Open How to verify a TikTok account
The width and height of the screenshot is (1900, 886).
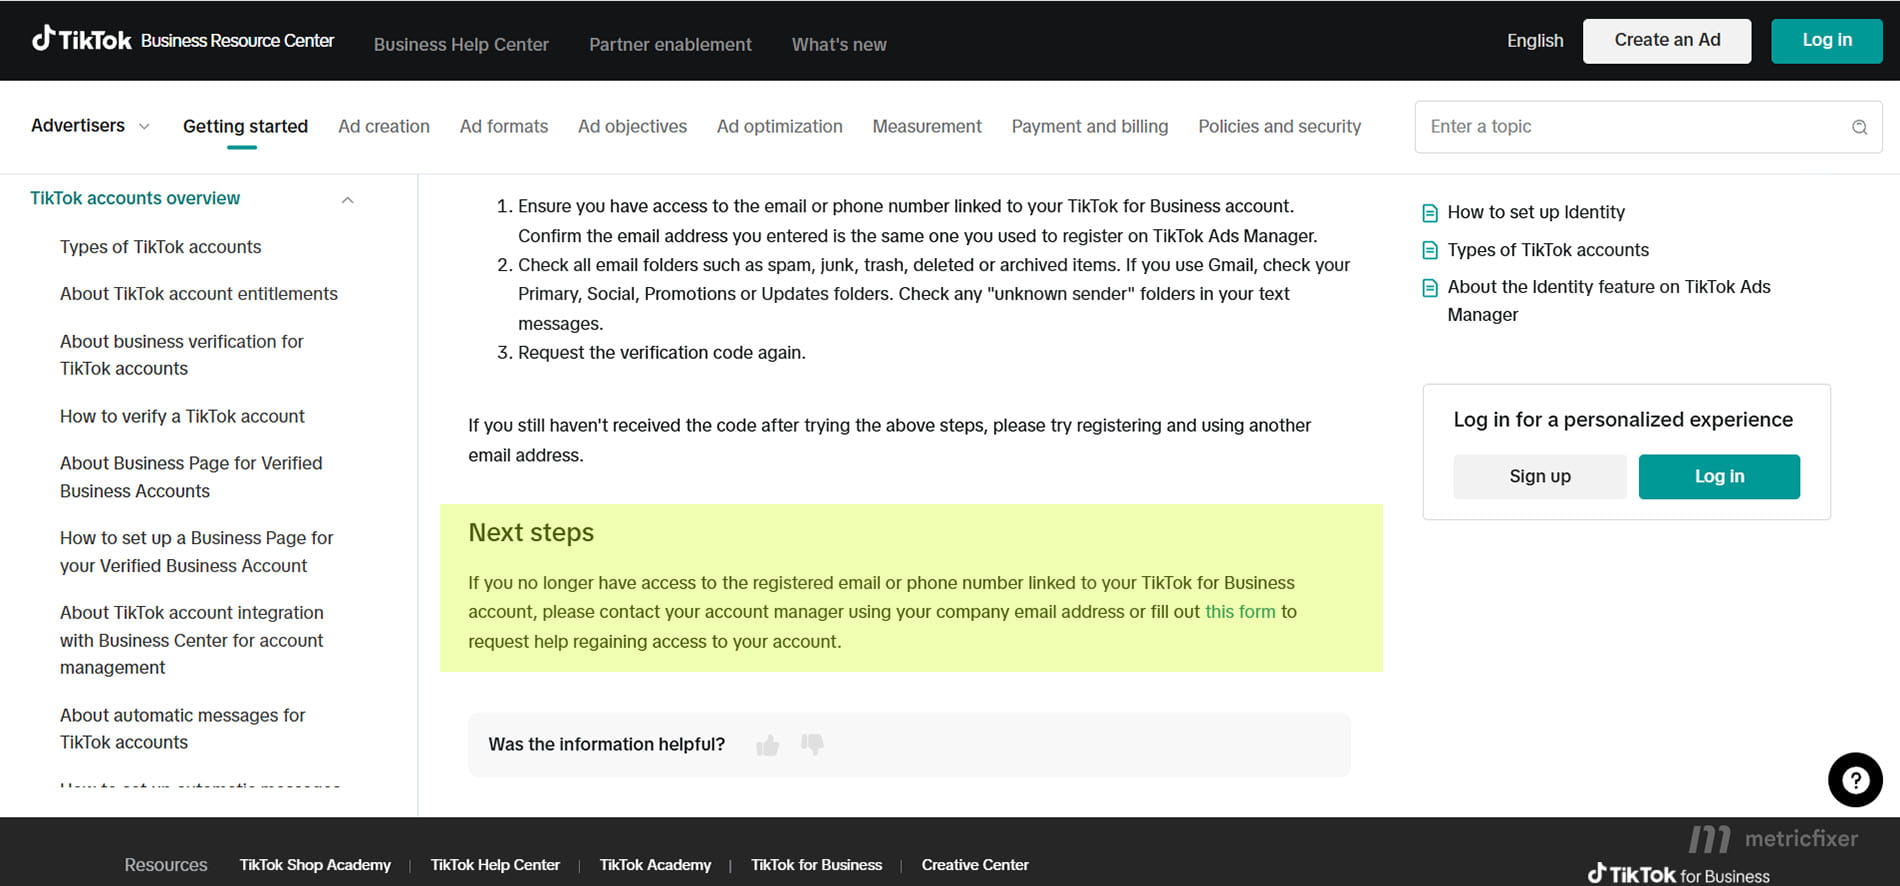click(182, 417)
